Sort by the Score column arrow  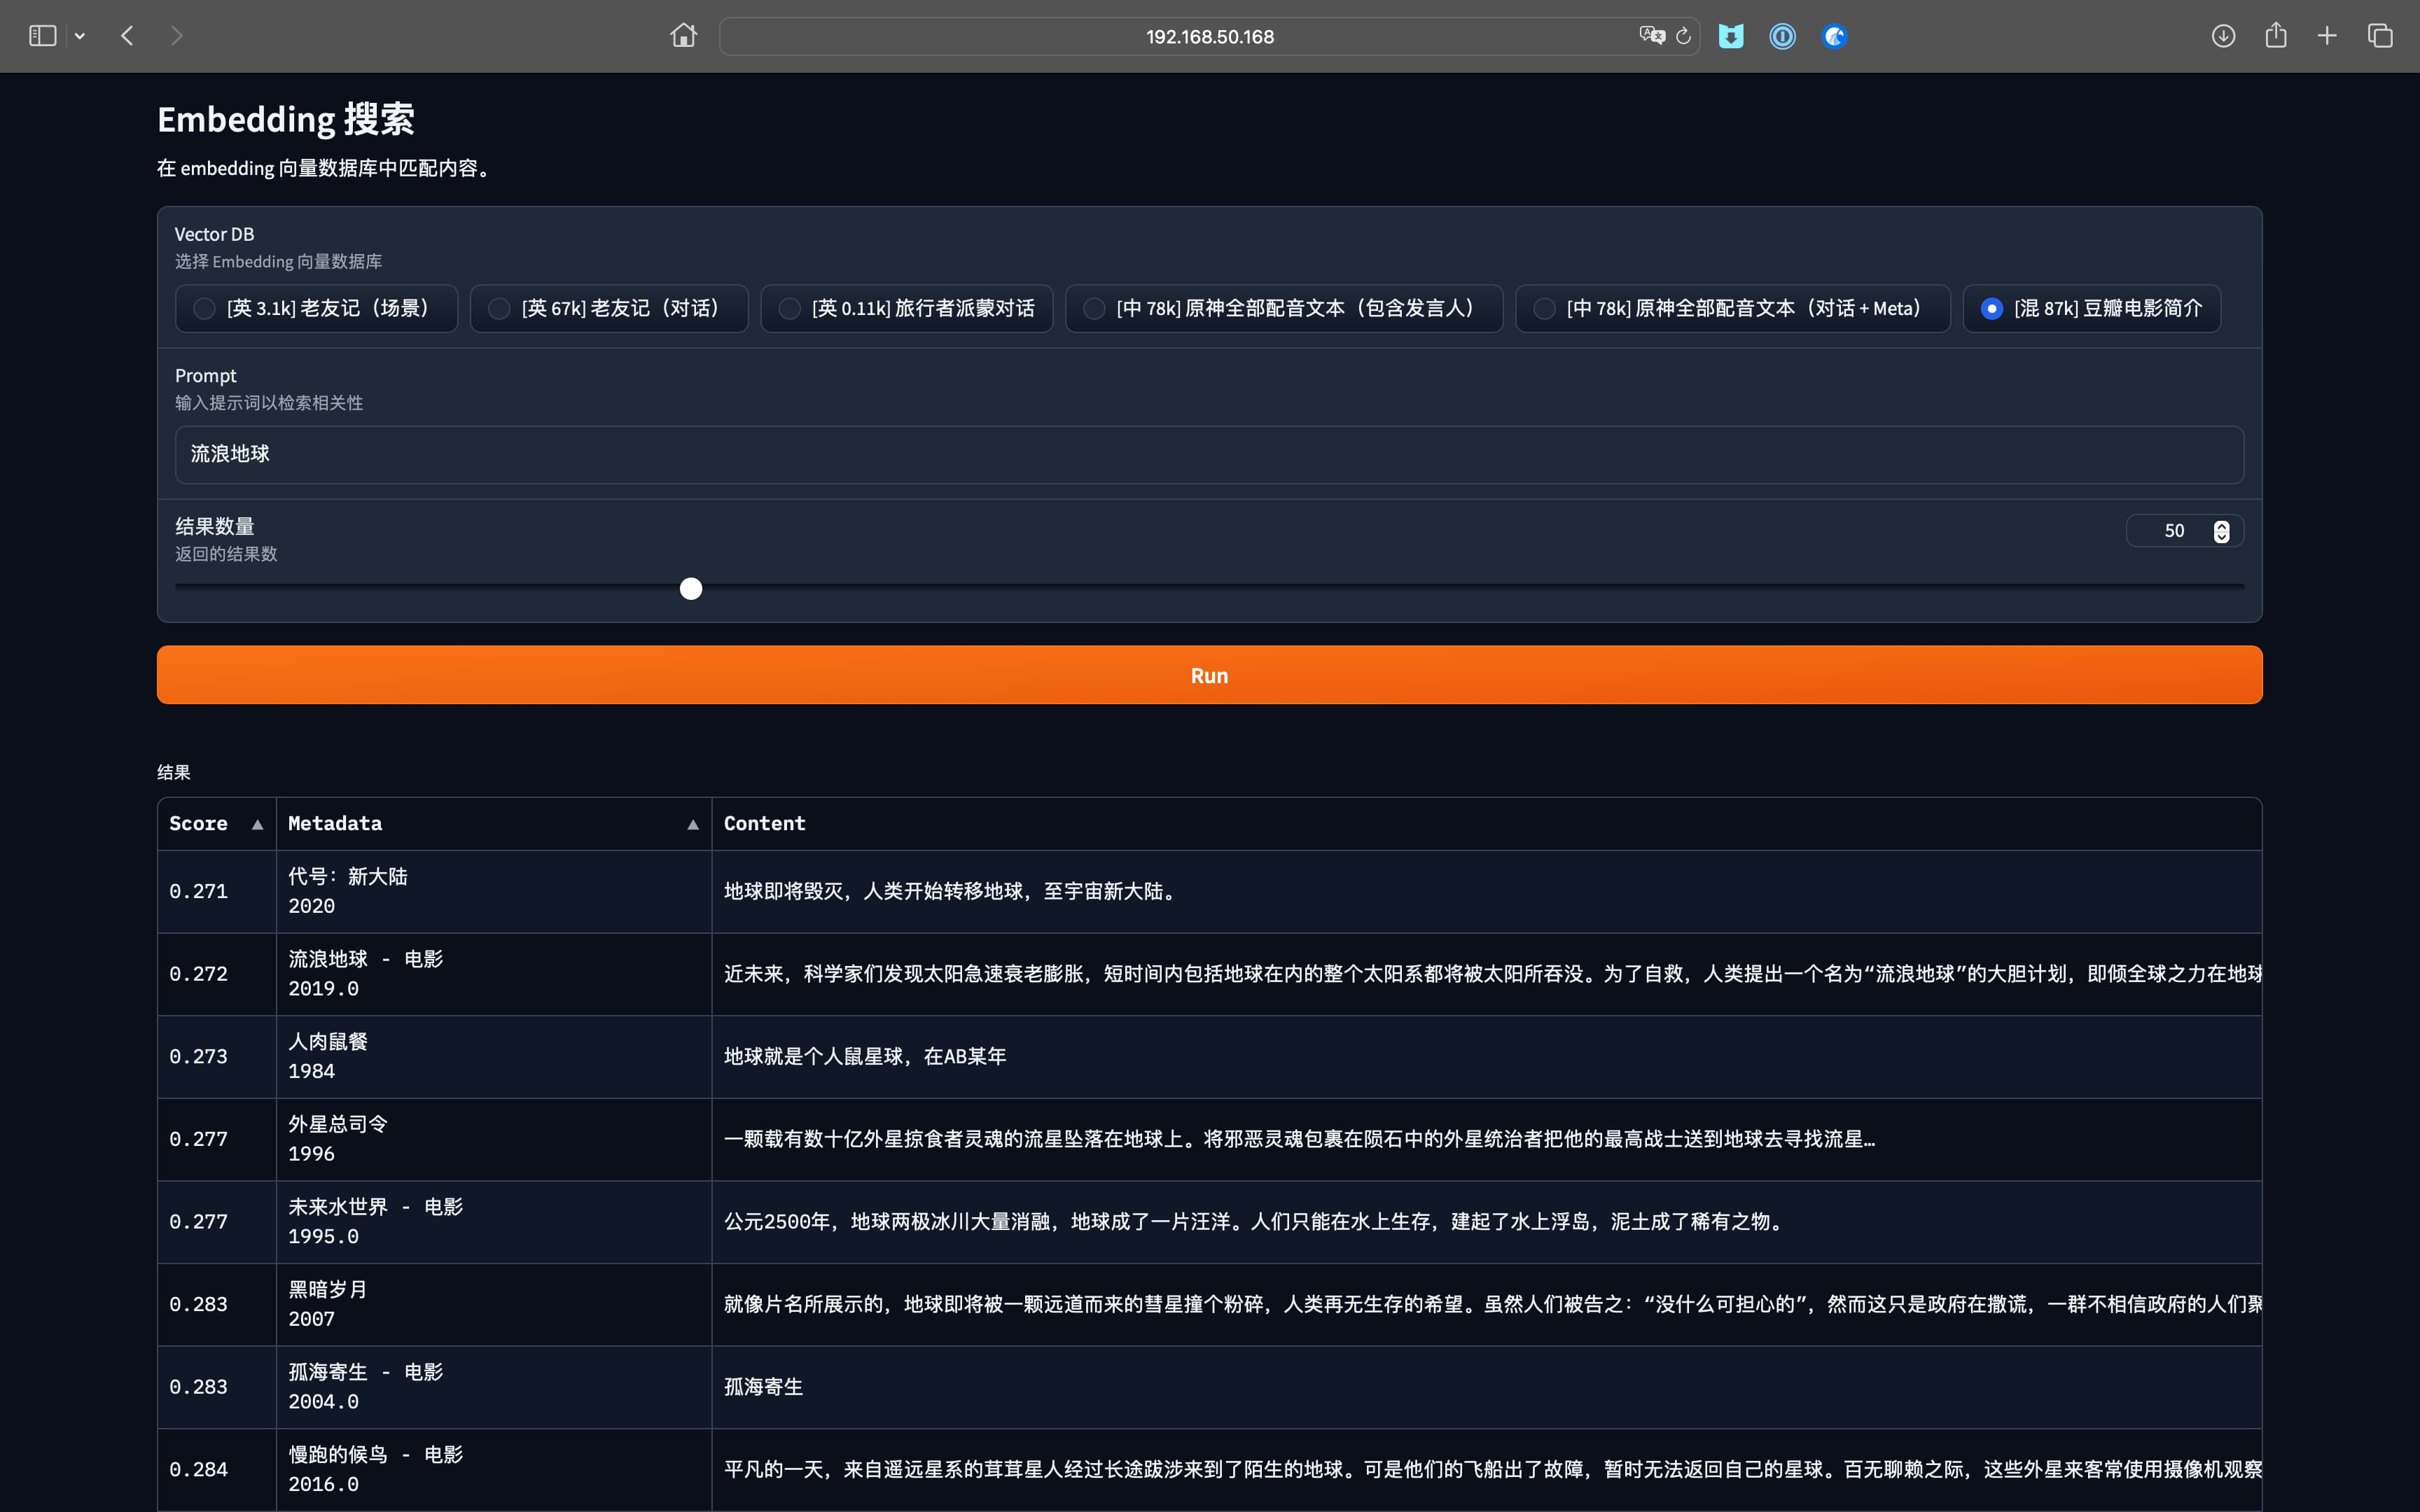[257, 824]
